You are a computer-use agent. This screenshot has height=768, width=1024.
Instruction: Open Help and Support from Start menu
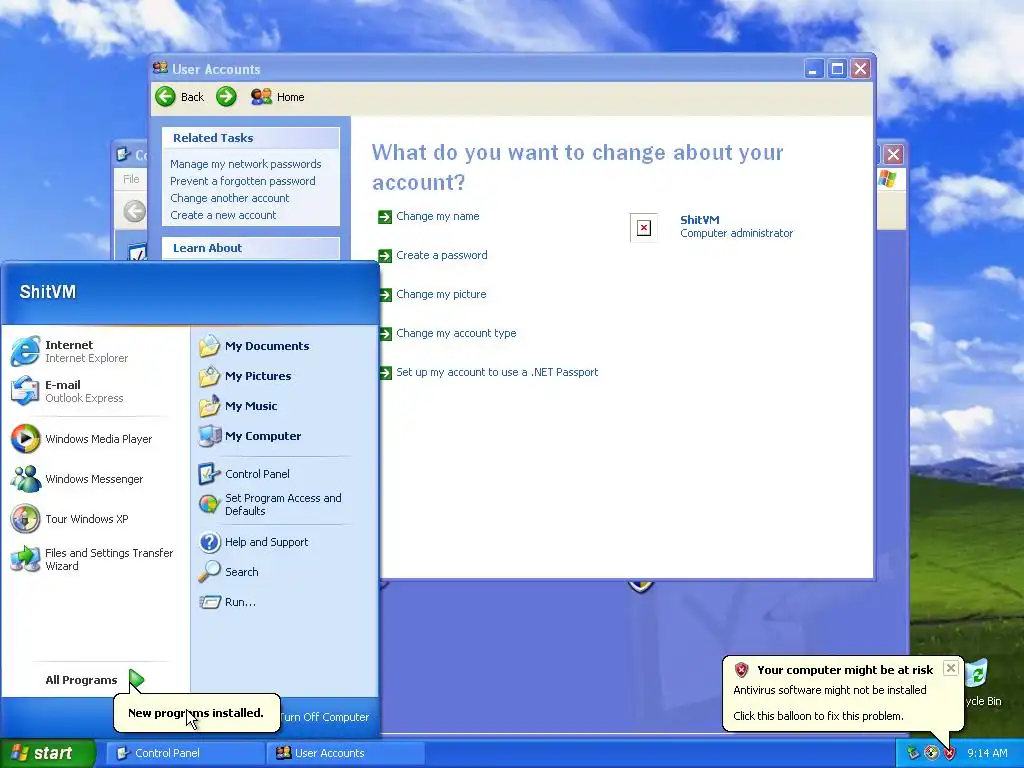click(x=283, y=541)
